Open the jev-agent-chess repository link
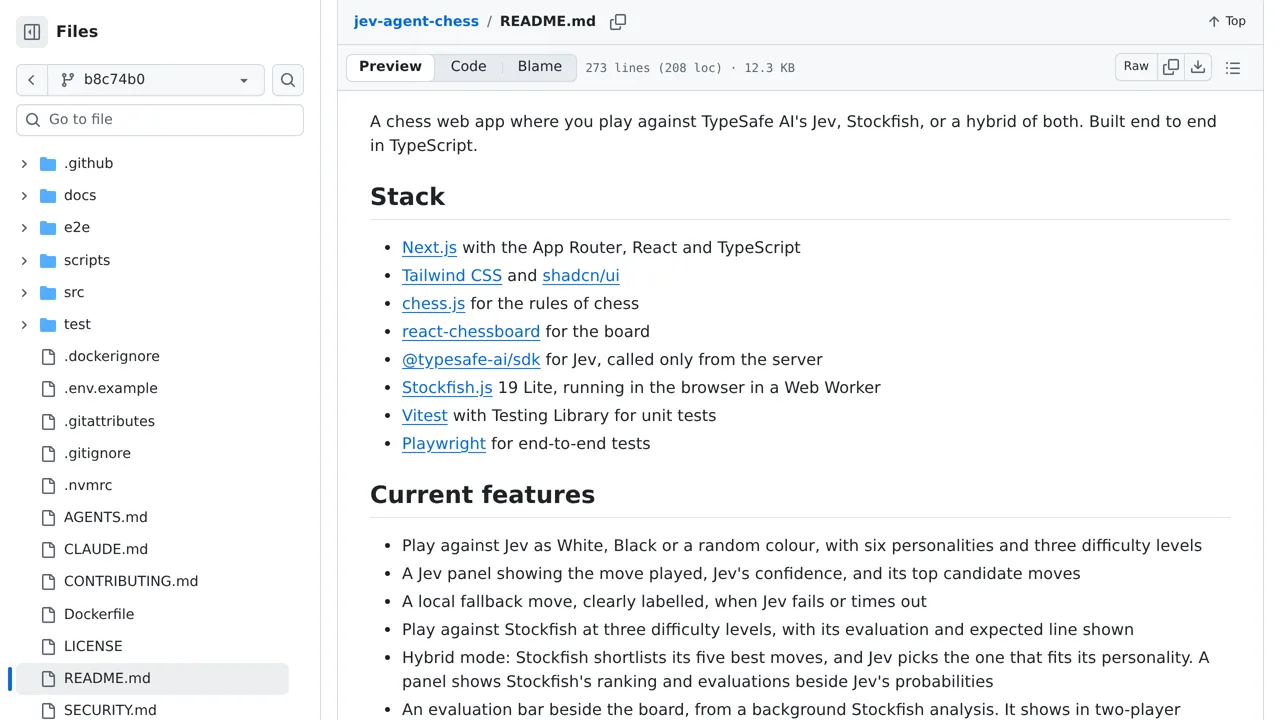Screen dimensions: 1280x720 click(416, 21)
